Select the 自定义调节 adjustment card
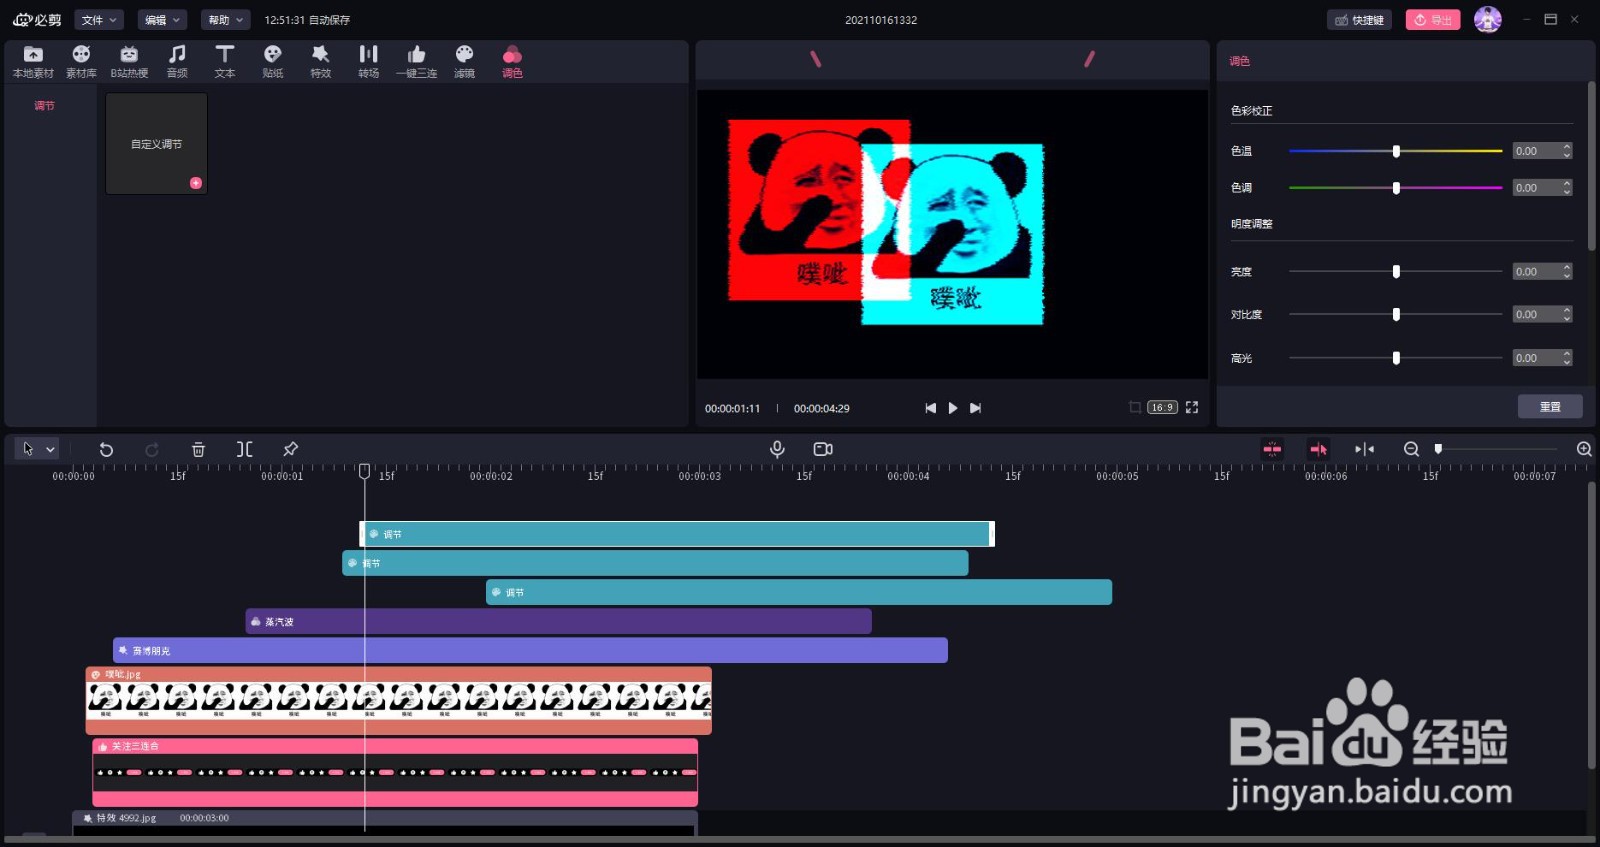1600x847 pixels. click(157, 144)
